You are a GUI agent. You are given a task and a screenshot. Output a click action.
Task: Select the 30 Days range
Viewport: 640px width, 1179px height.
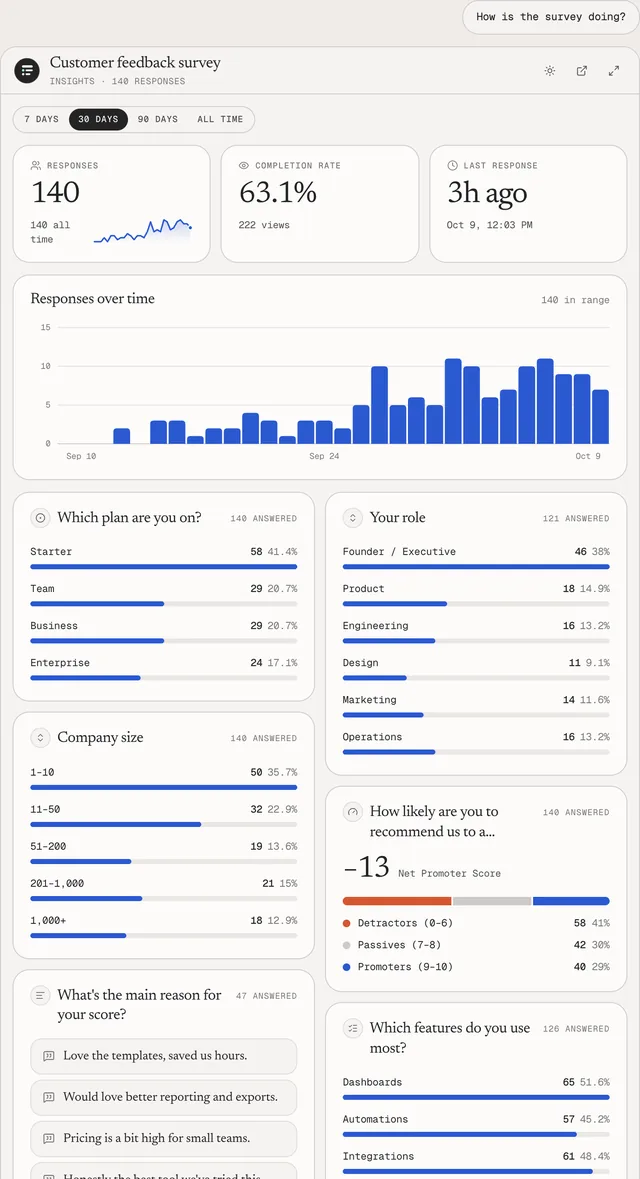click(x=99, y=120)
